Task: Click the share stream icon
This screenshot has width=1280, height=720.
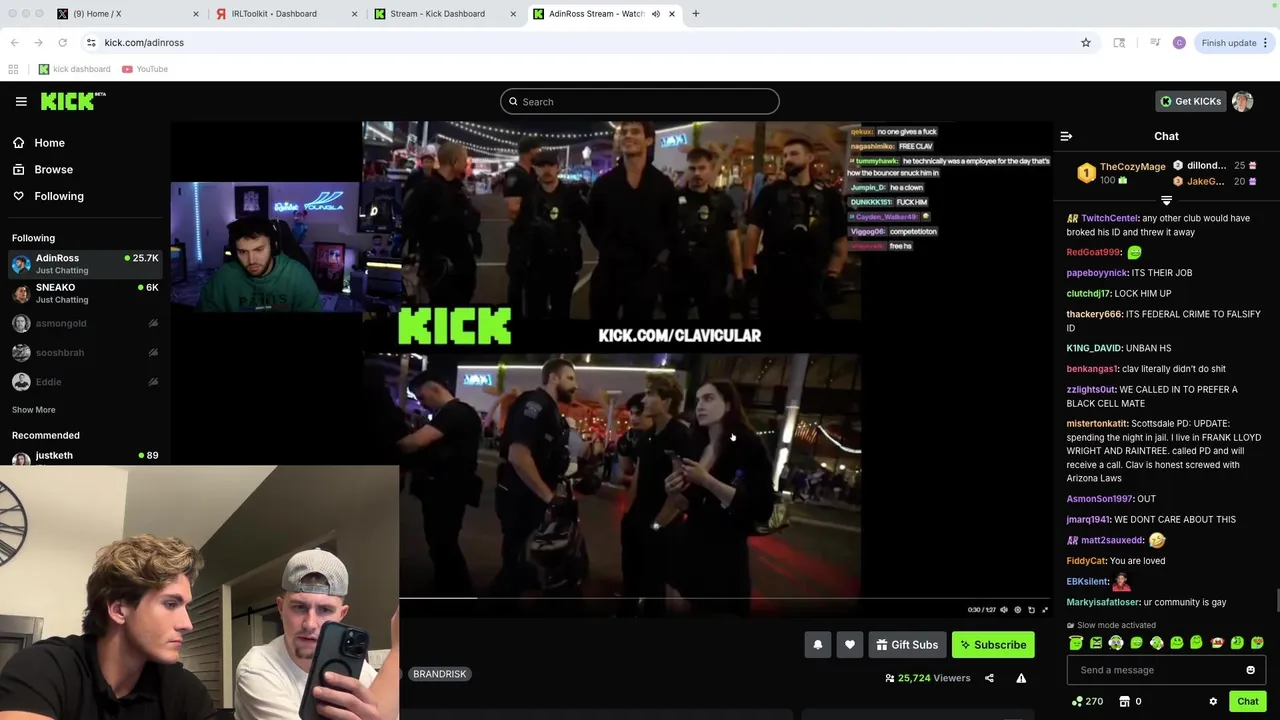Action: tap(989, 678)
